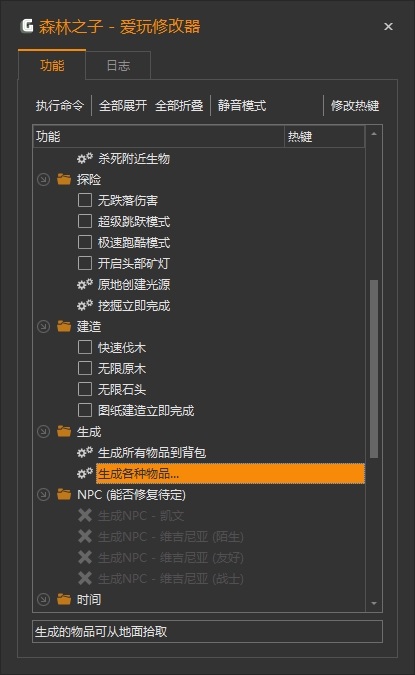Click gear icon for 生成所有物品到背包
415x675 pixels.
(x=85, y=452)
